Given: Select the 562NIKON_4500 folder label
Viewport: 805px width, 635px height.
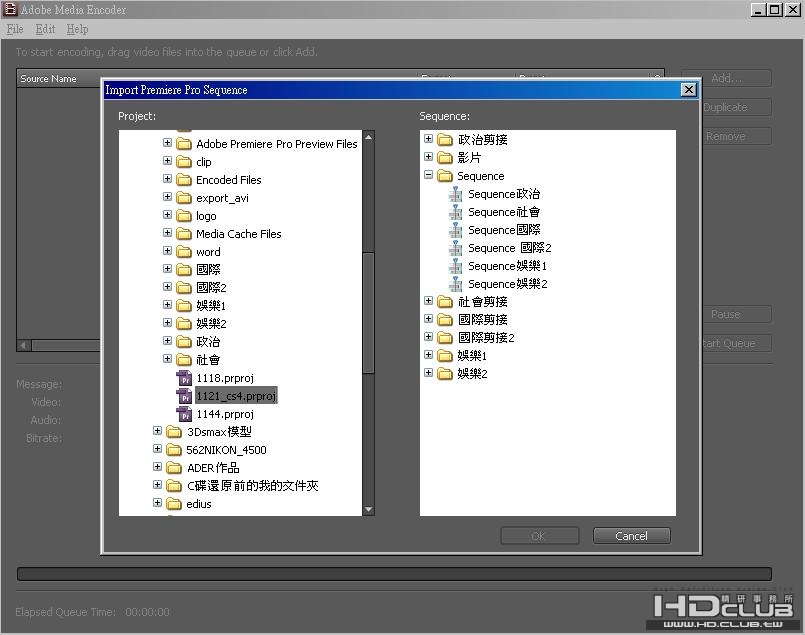Looking at the screenshot, I should click(226, 450).
